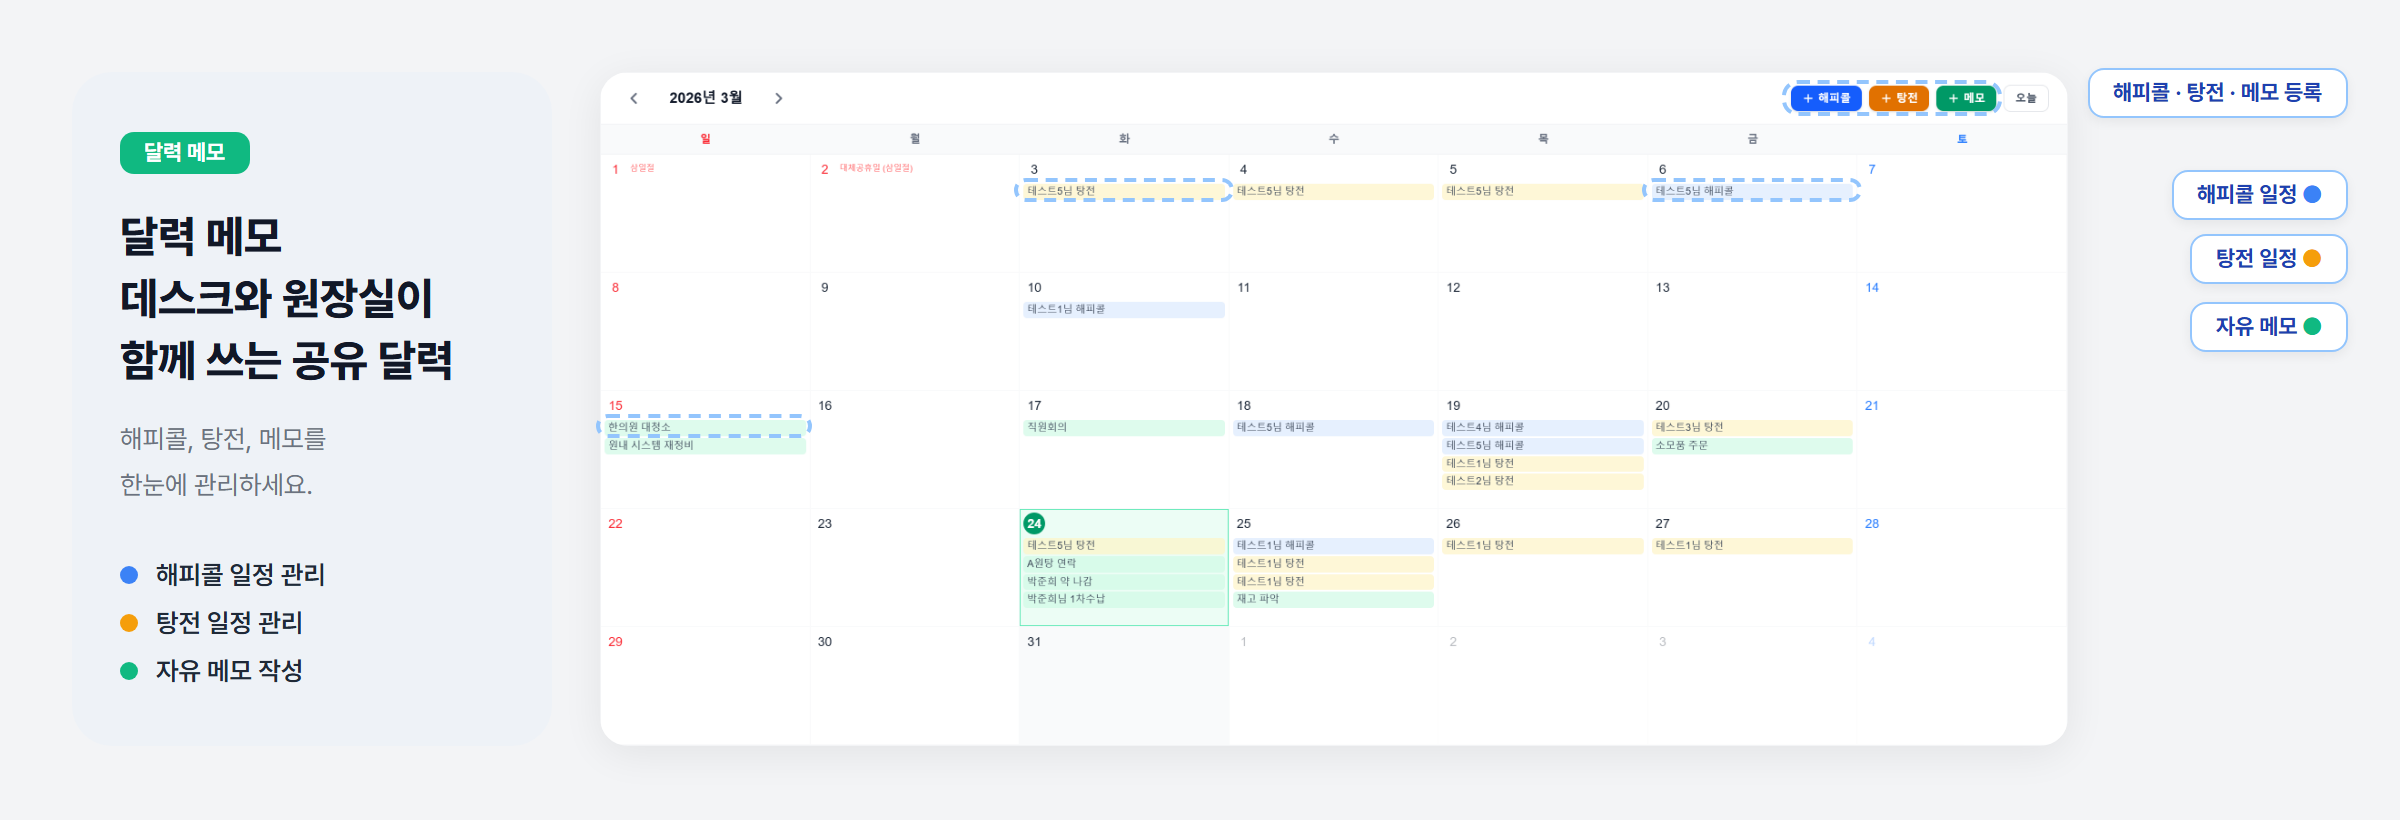2400x820 pixels.
Task: Open '소모품 주문' memo on March 20
Action: click(x=1752, y=445)
